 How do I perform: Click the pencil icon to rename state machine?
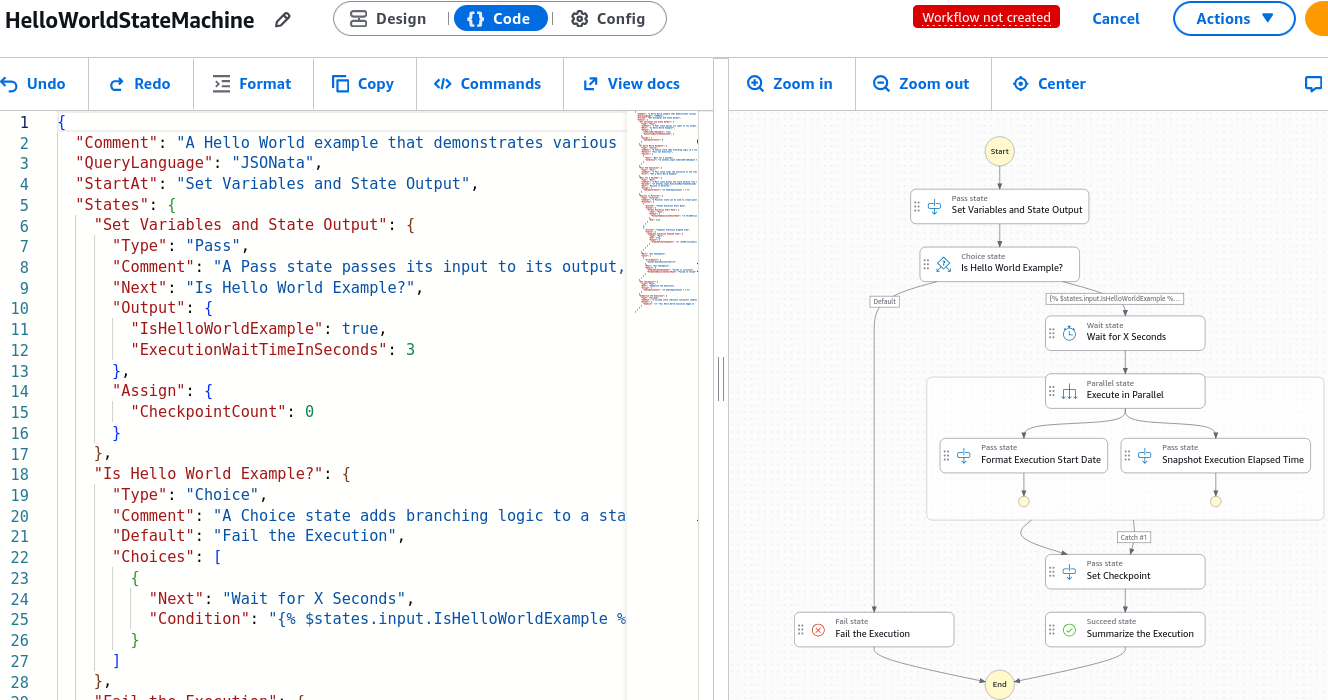(283, 20)
